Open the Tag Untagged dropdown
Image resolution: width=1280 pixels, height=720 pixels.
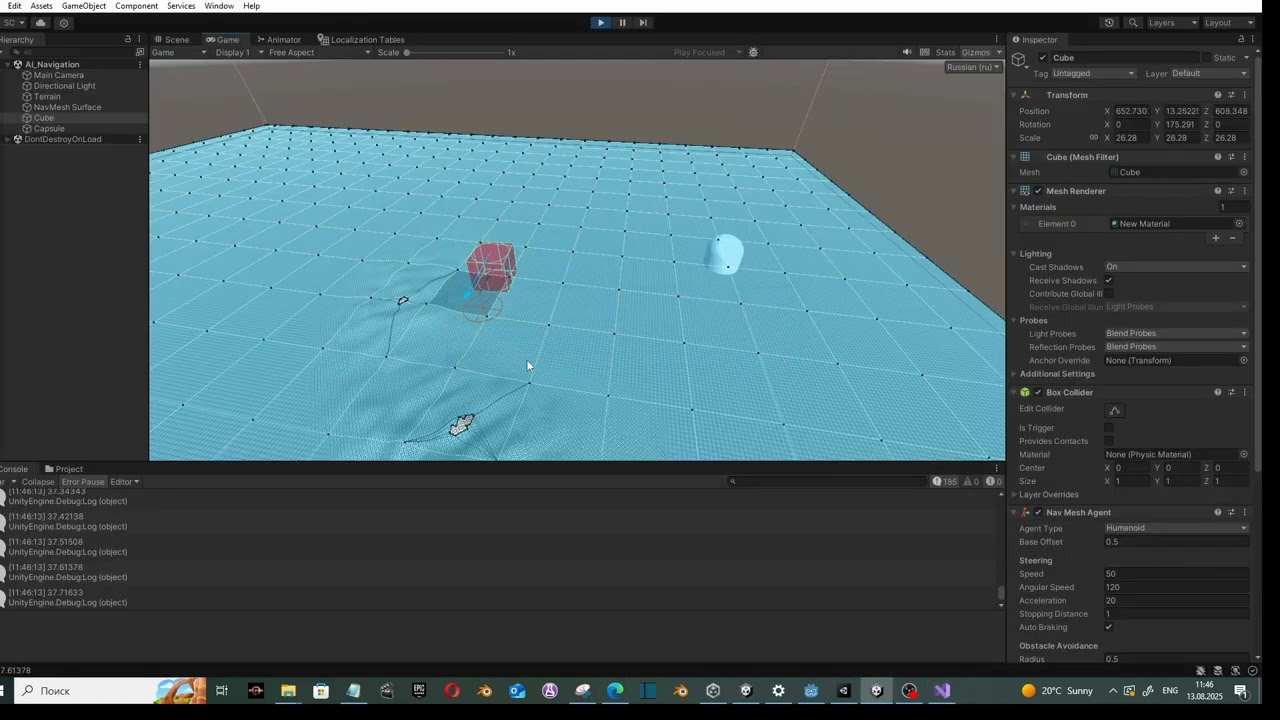(x=1093, y=73)
